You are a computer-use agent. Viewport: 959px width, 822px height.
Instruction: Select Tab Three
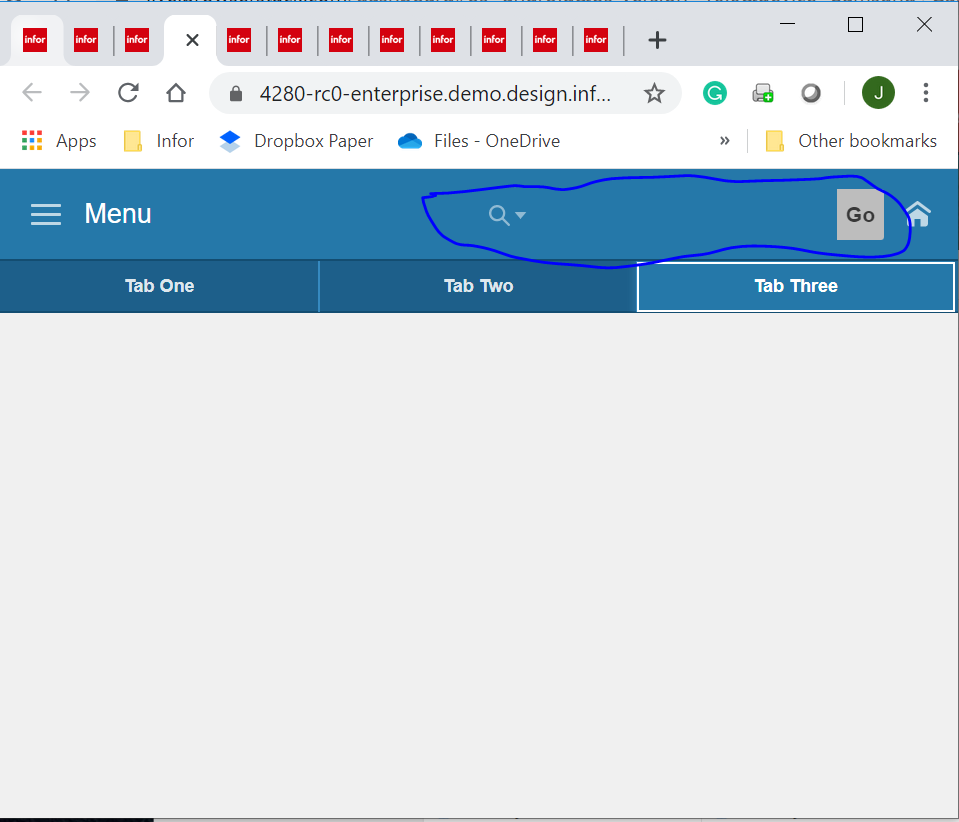[x=796, y=286]
